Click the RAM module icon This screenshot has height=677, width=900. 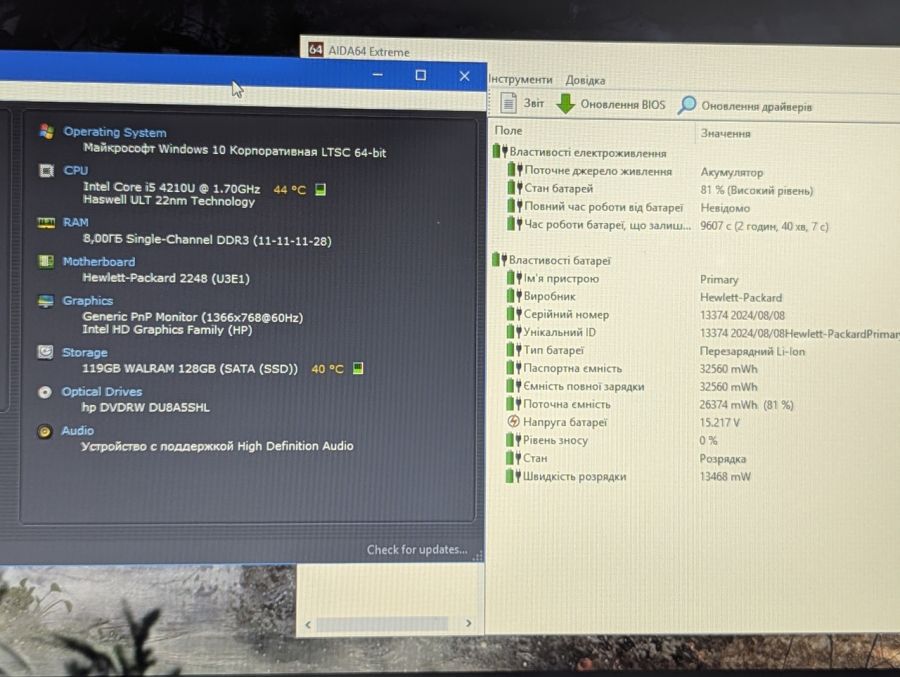pyautogui.click(x=46, y=222)
